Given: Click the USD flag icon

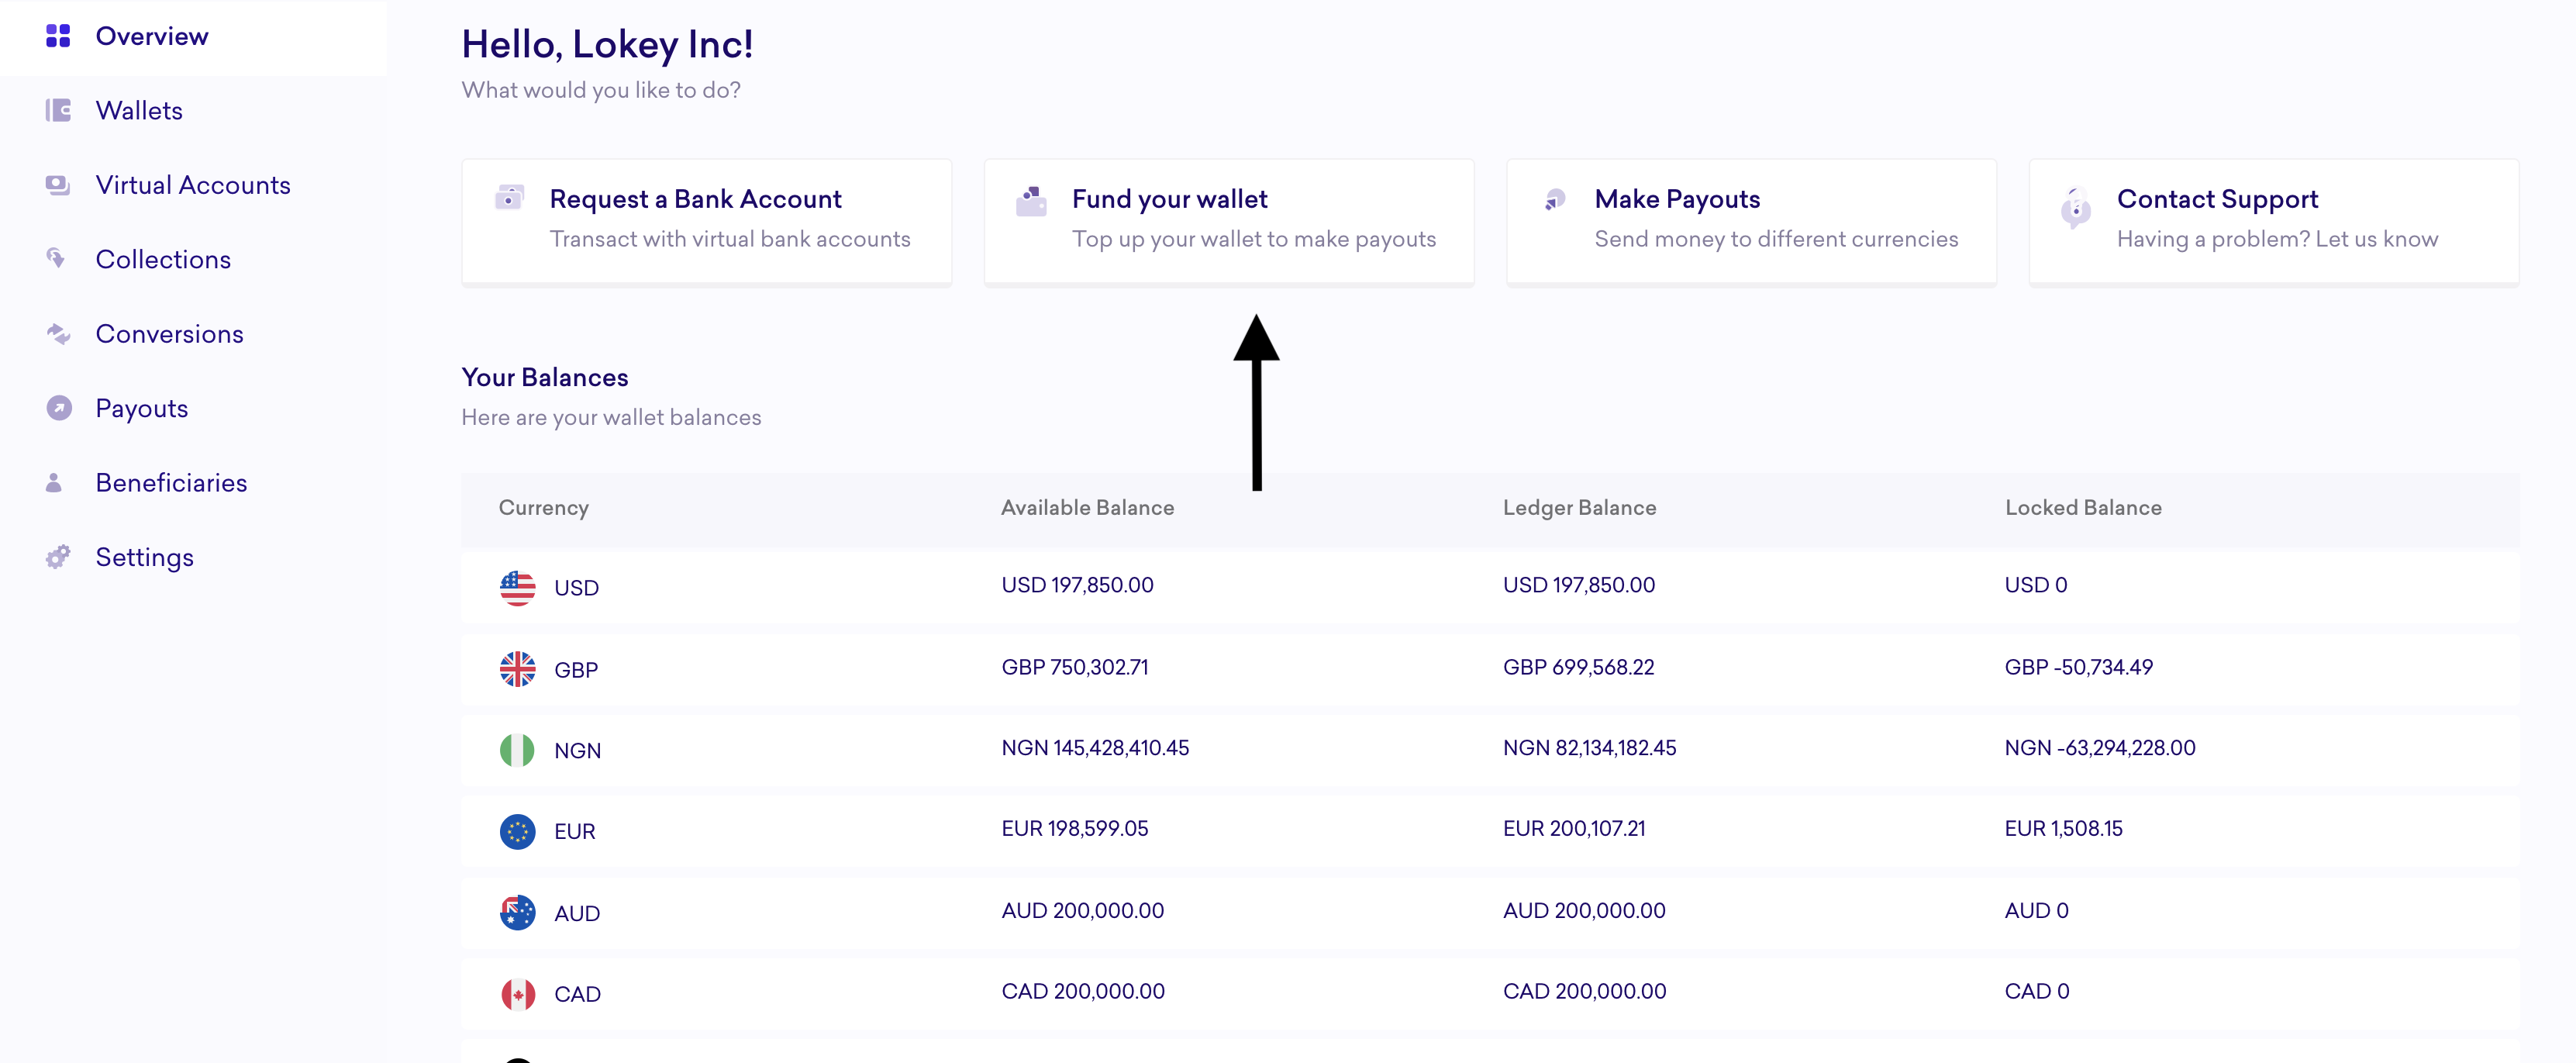Looking at the screenshot, I should tap(517, 588).
